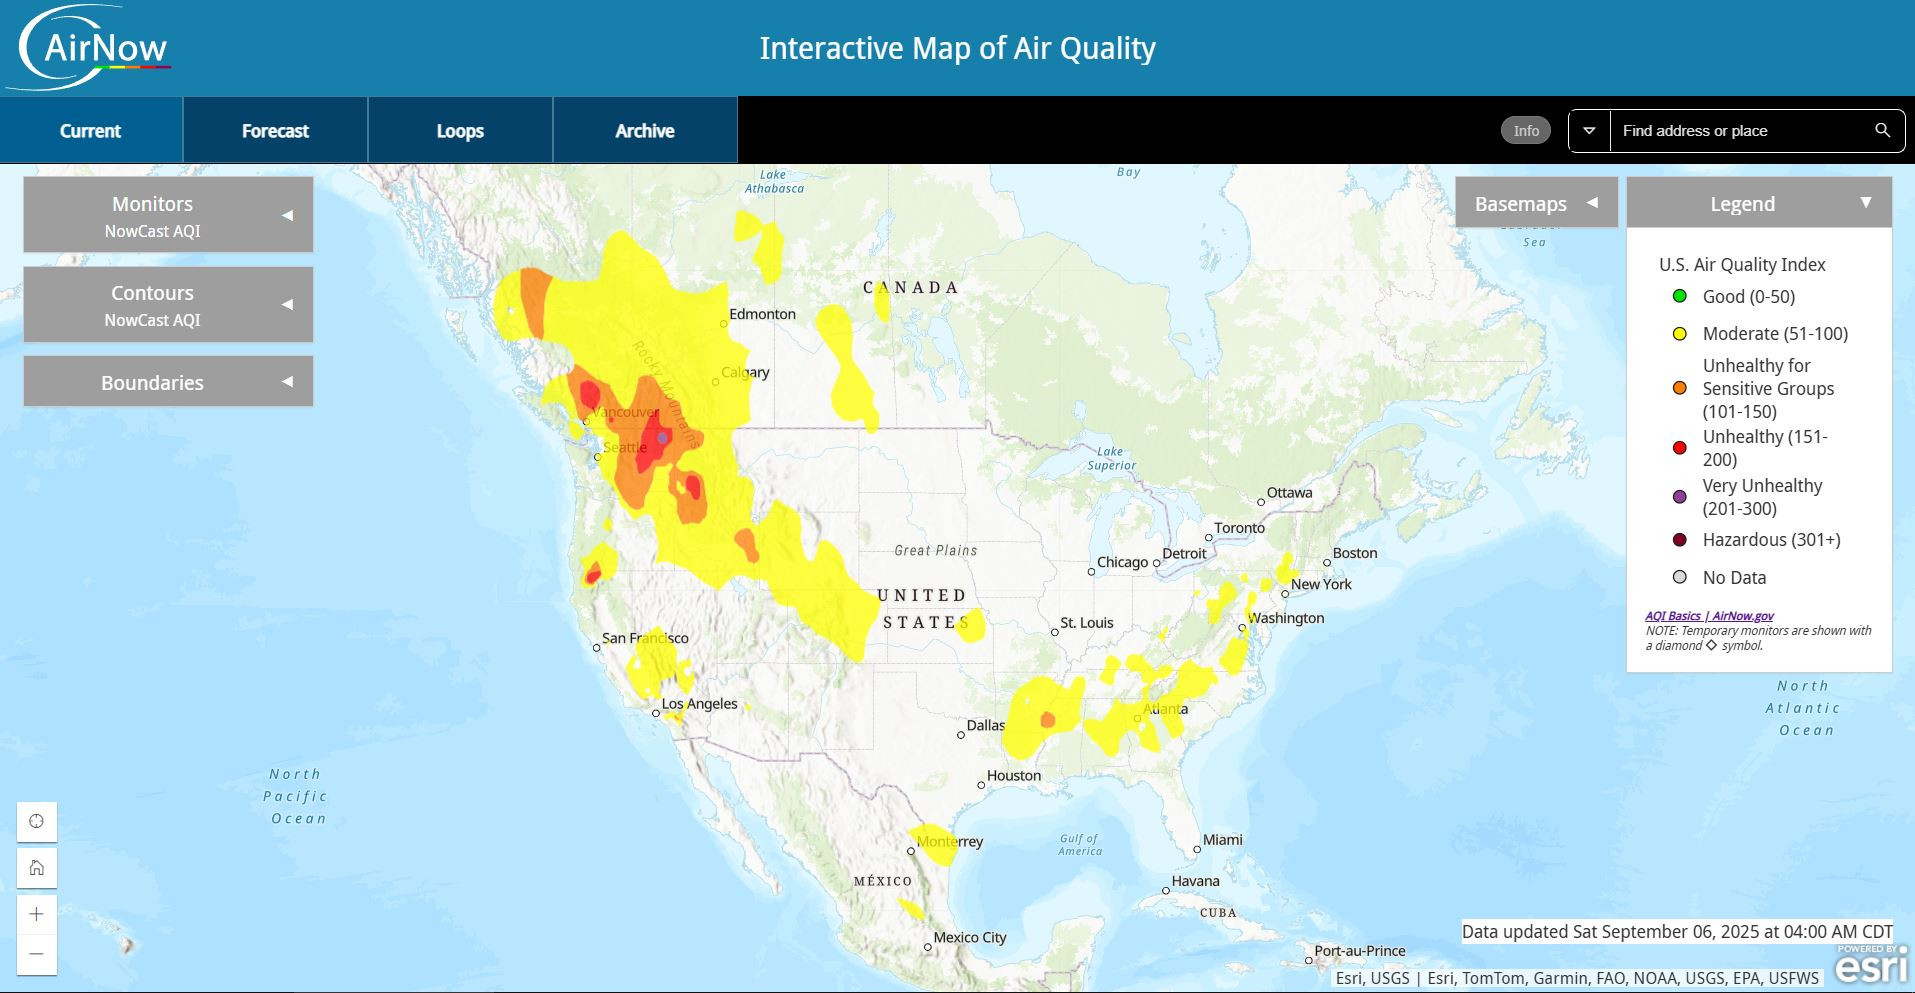This screenshot has width=1915, height=993.
Task: Click the Info button
Action: coord(1526,130)
